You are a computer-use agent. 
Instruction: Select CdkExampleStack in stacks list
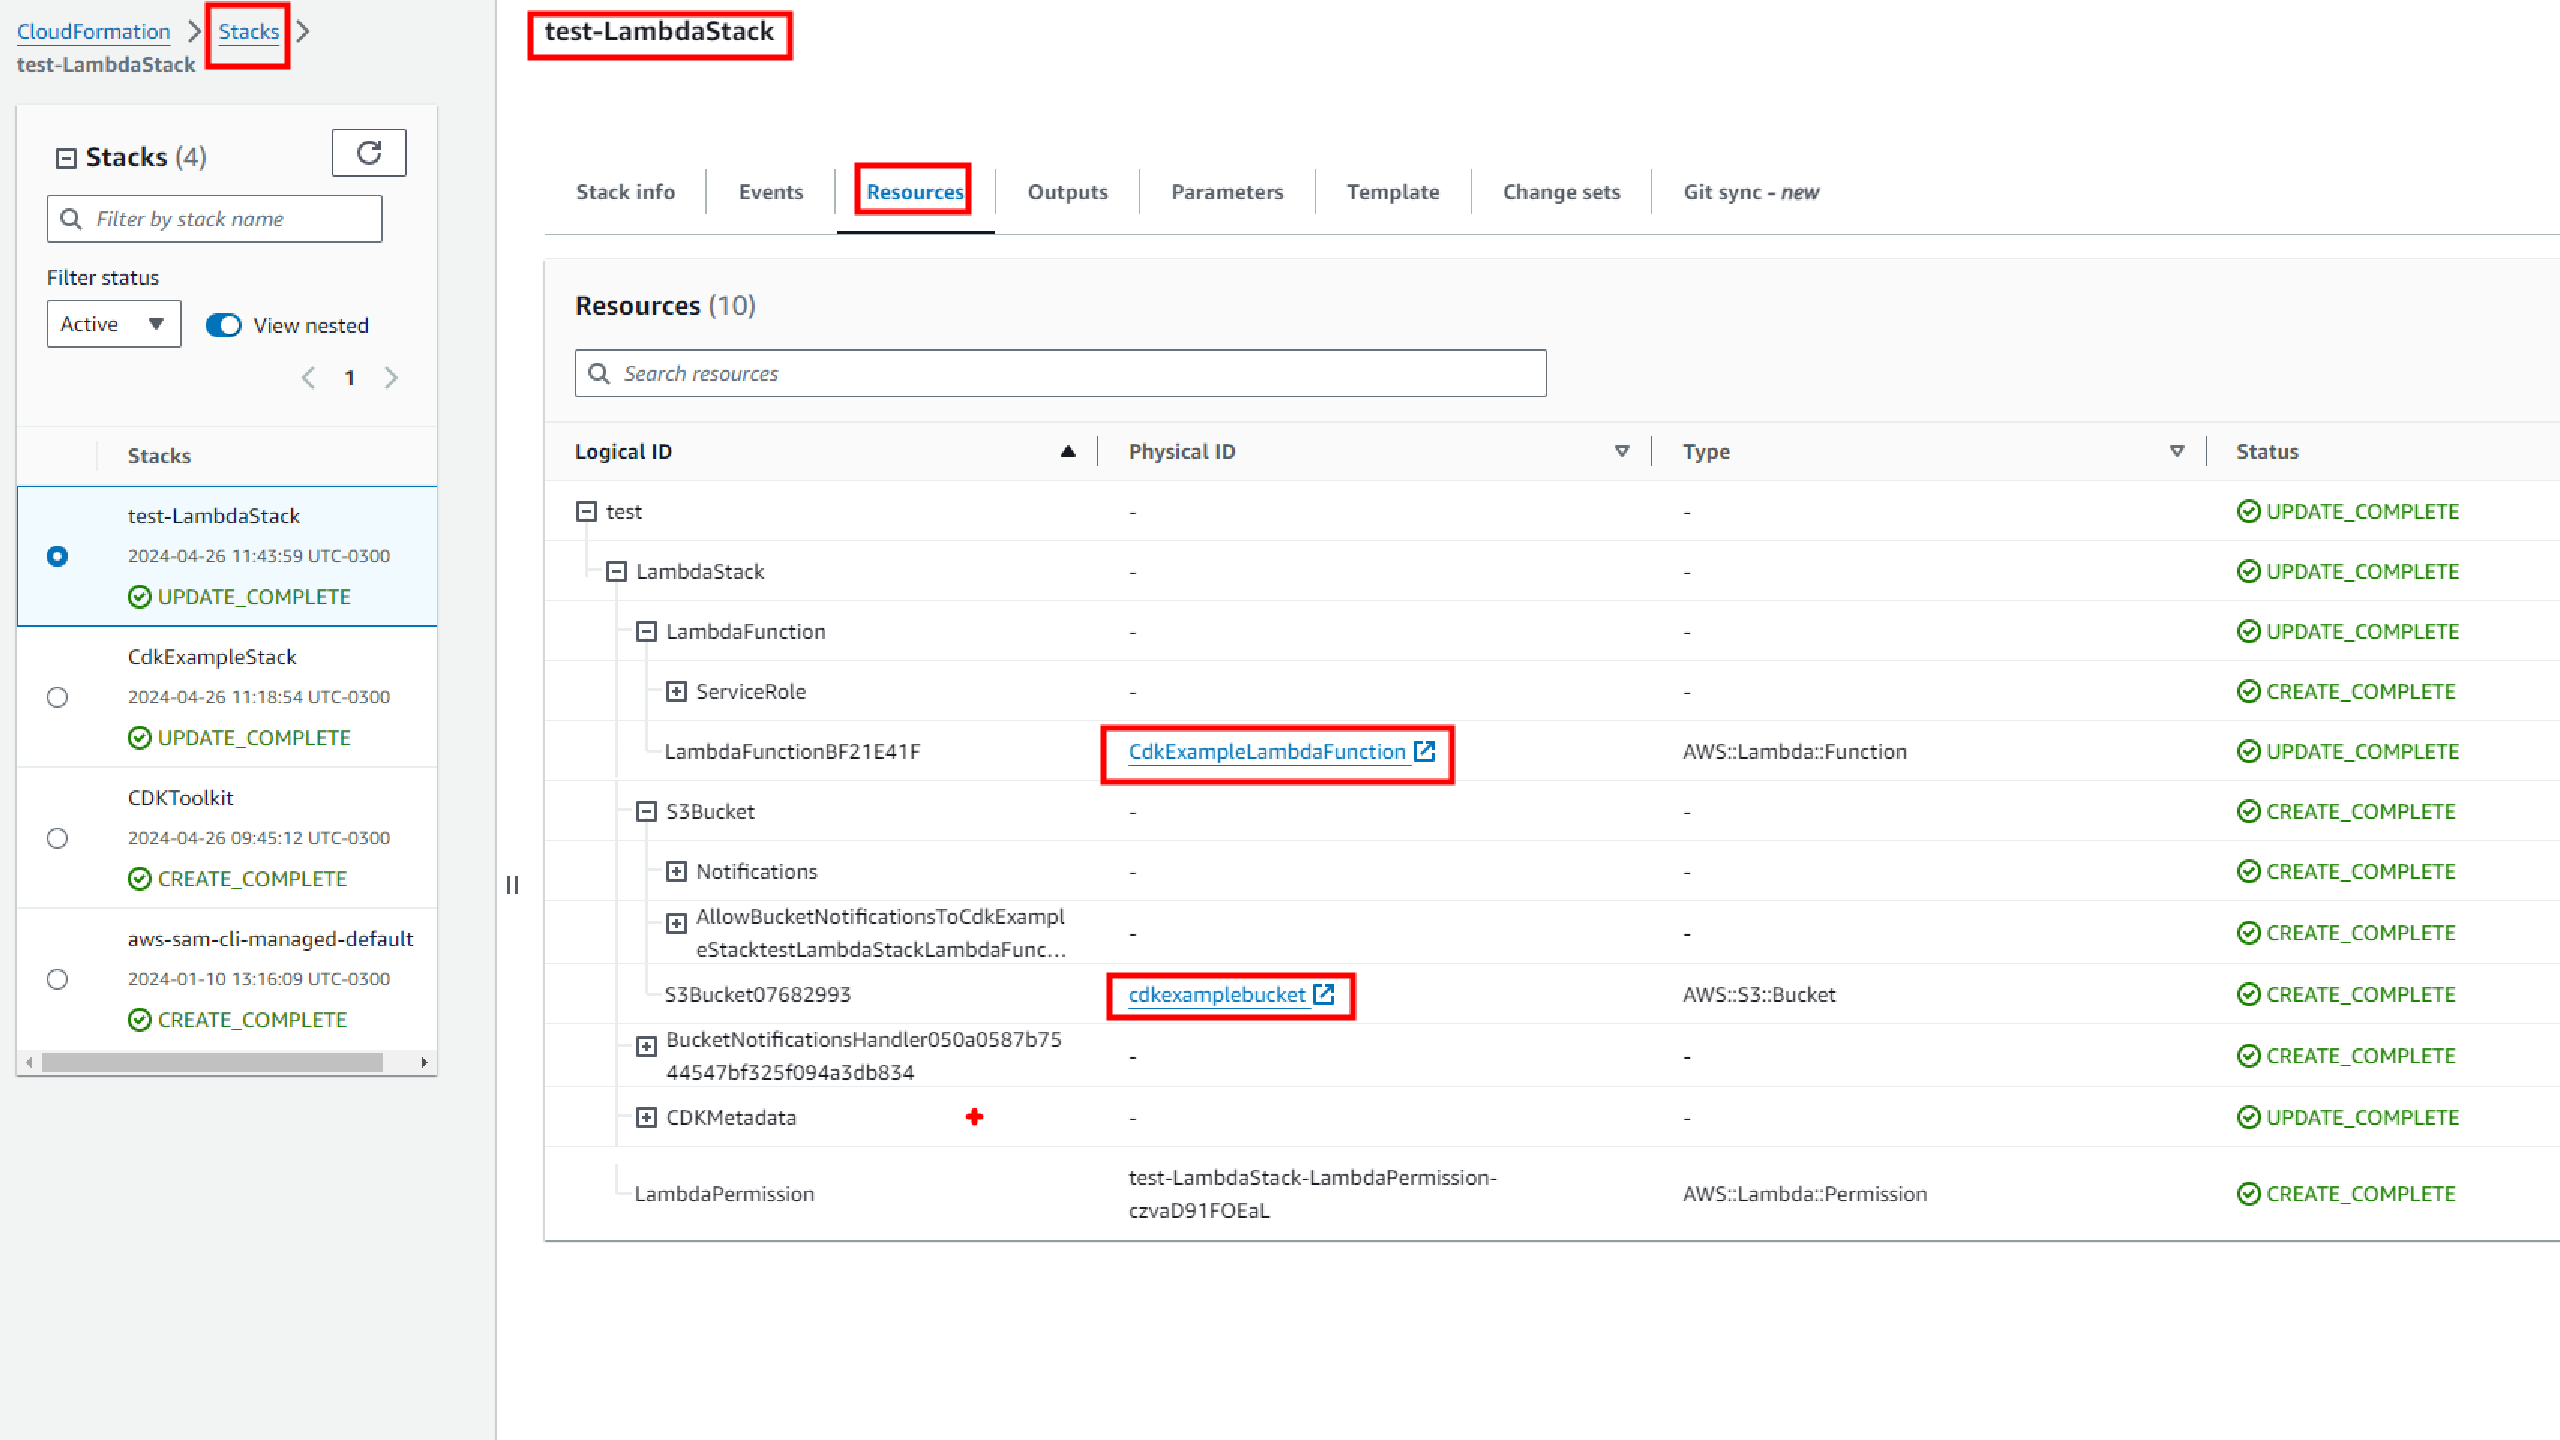point(212,656)
